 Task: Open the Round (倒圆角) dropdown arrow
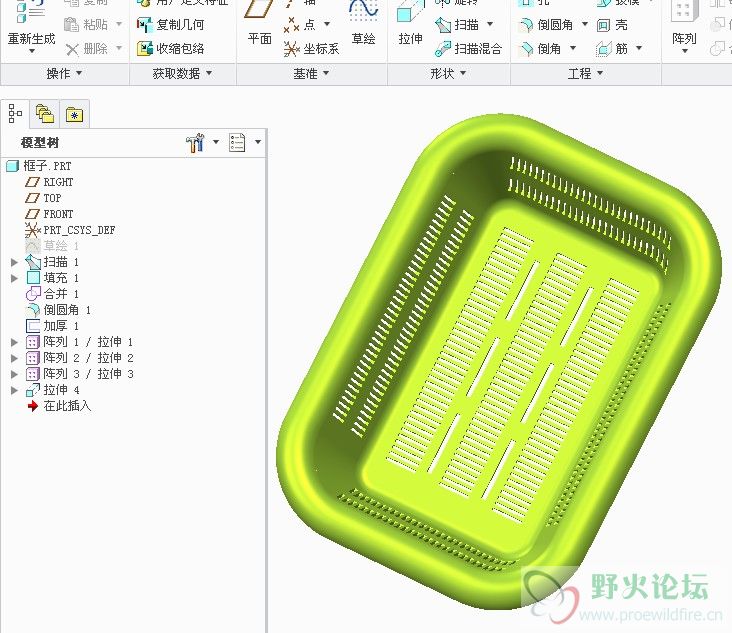[584, 24]
